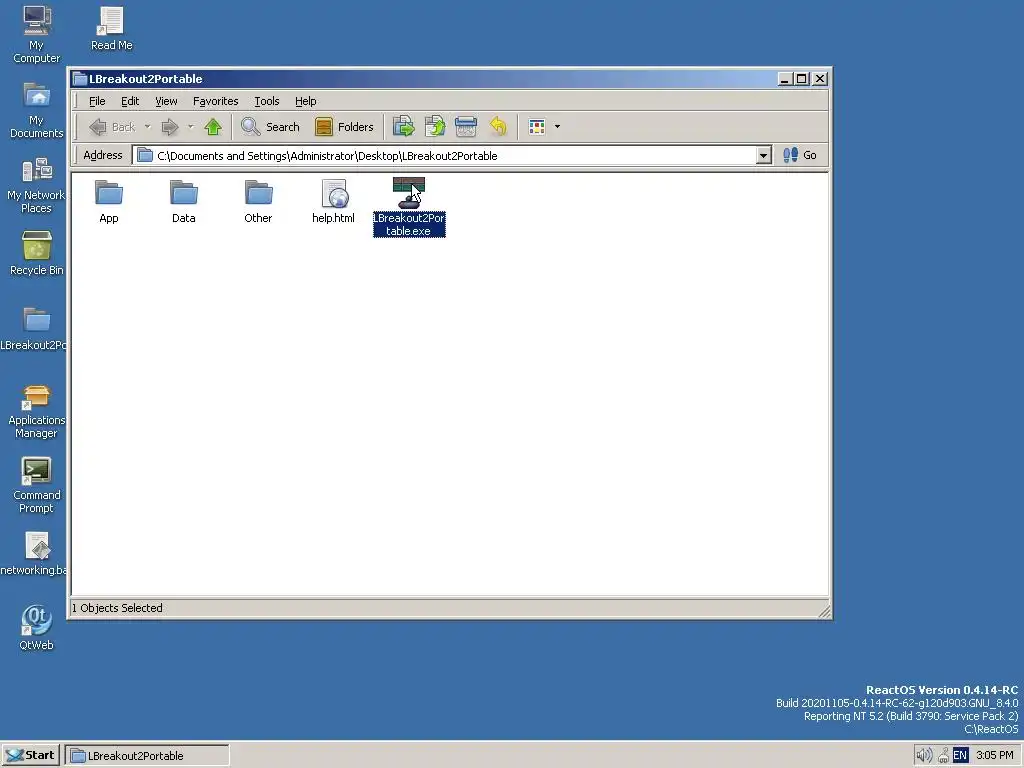The height and width of the screenshot is (768, 1024).
Task: Click the '1 Objects Selected' status text
Action: [x=117, y=608]
